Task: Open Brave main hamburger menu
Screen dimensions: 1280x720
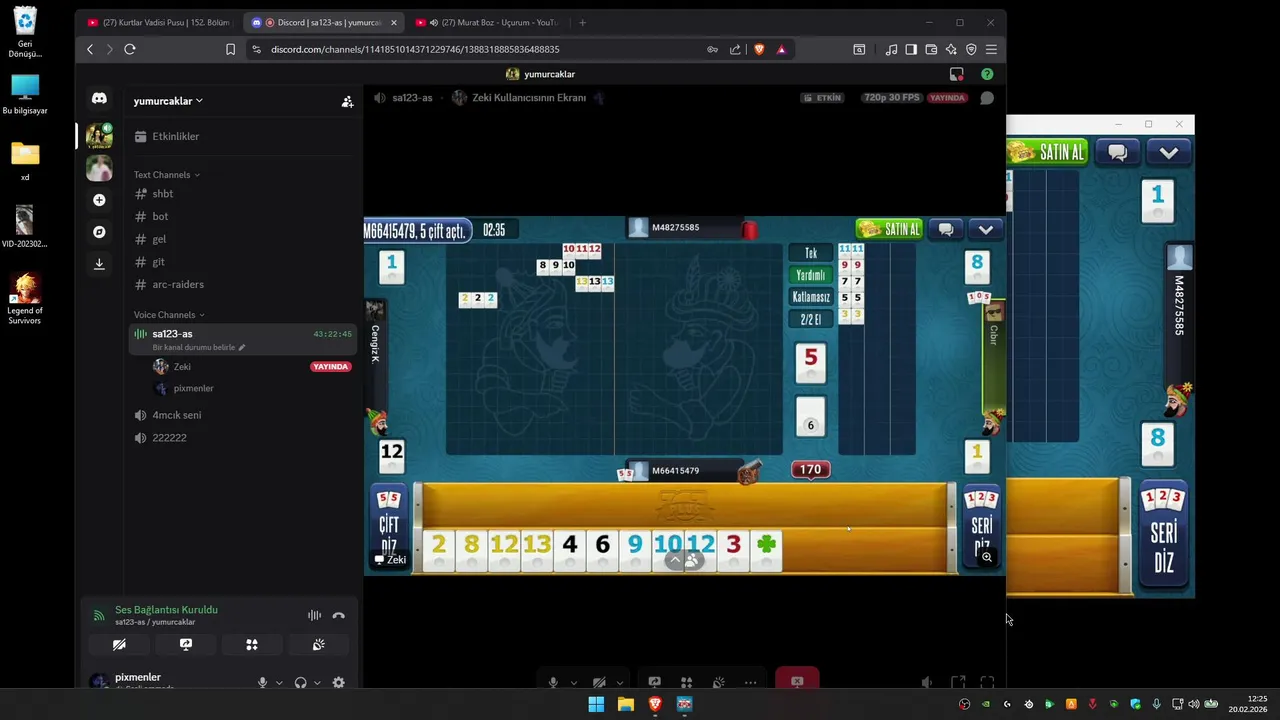Action: [x=991, y=49]
